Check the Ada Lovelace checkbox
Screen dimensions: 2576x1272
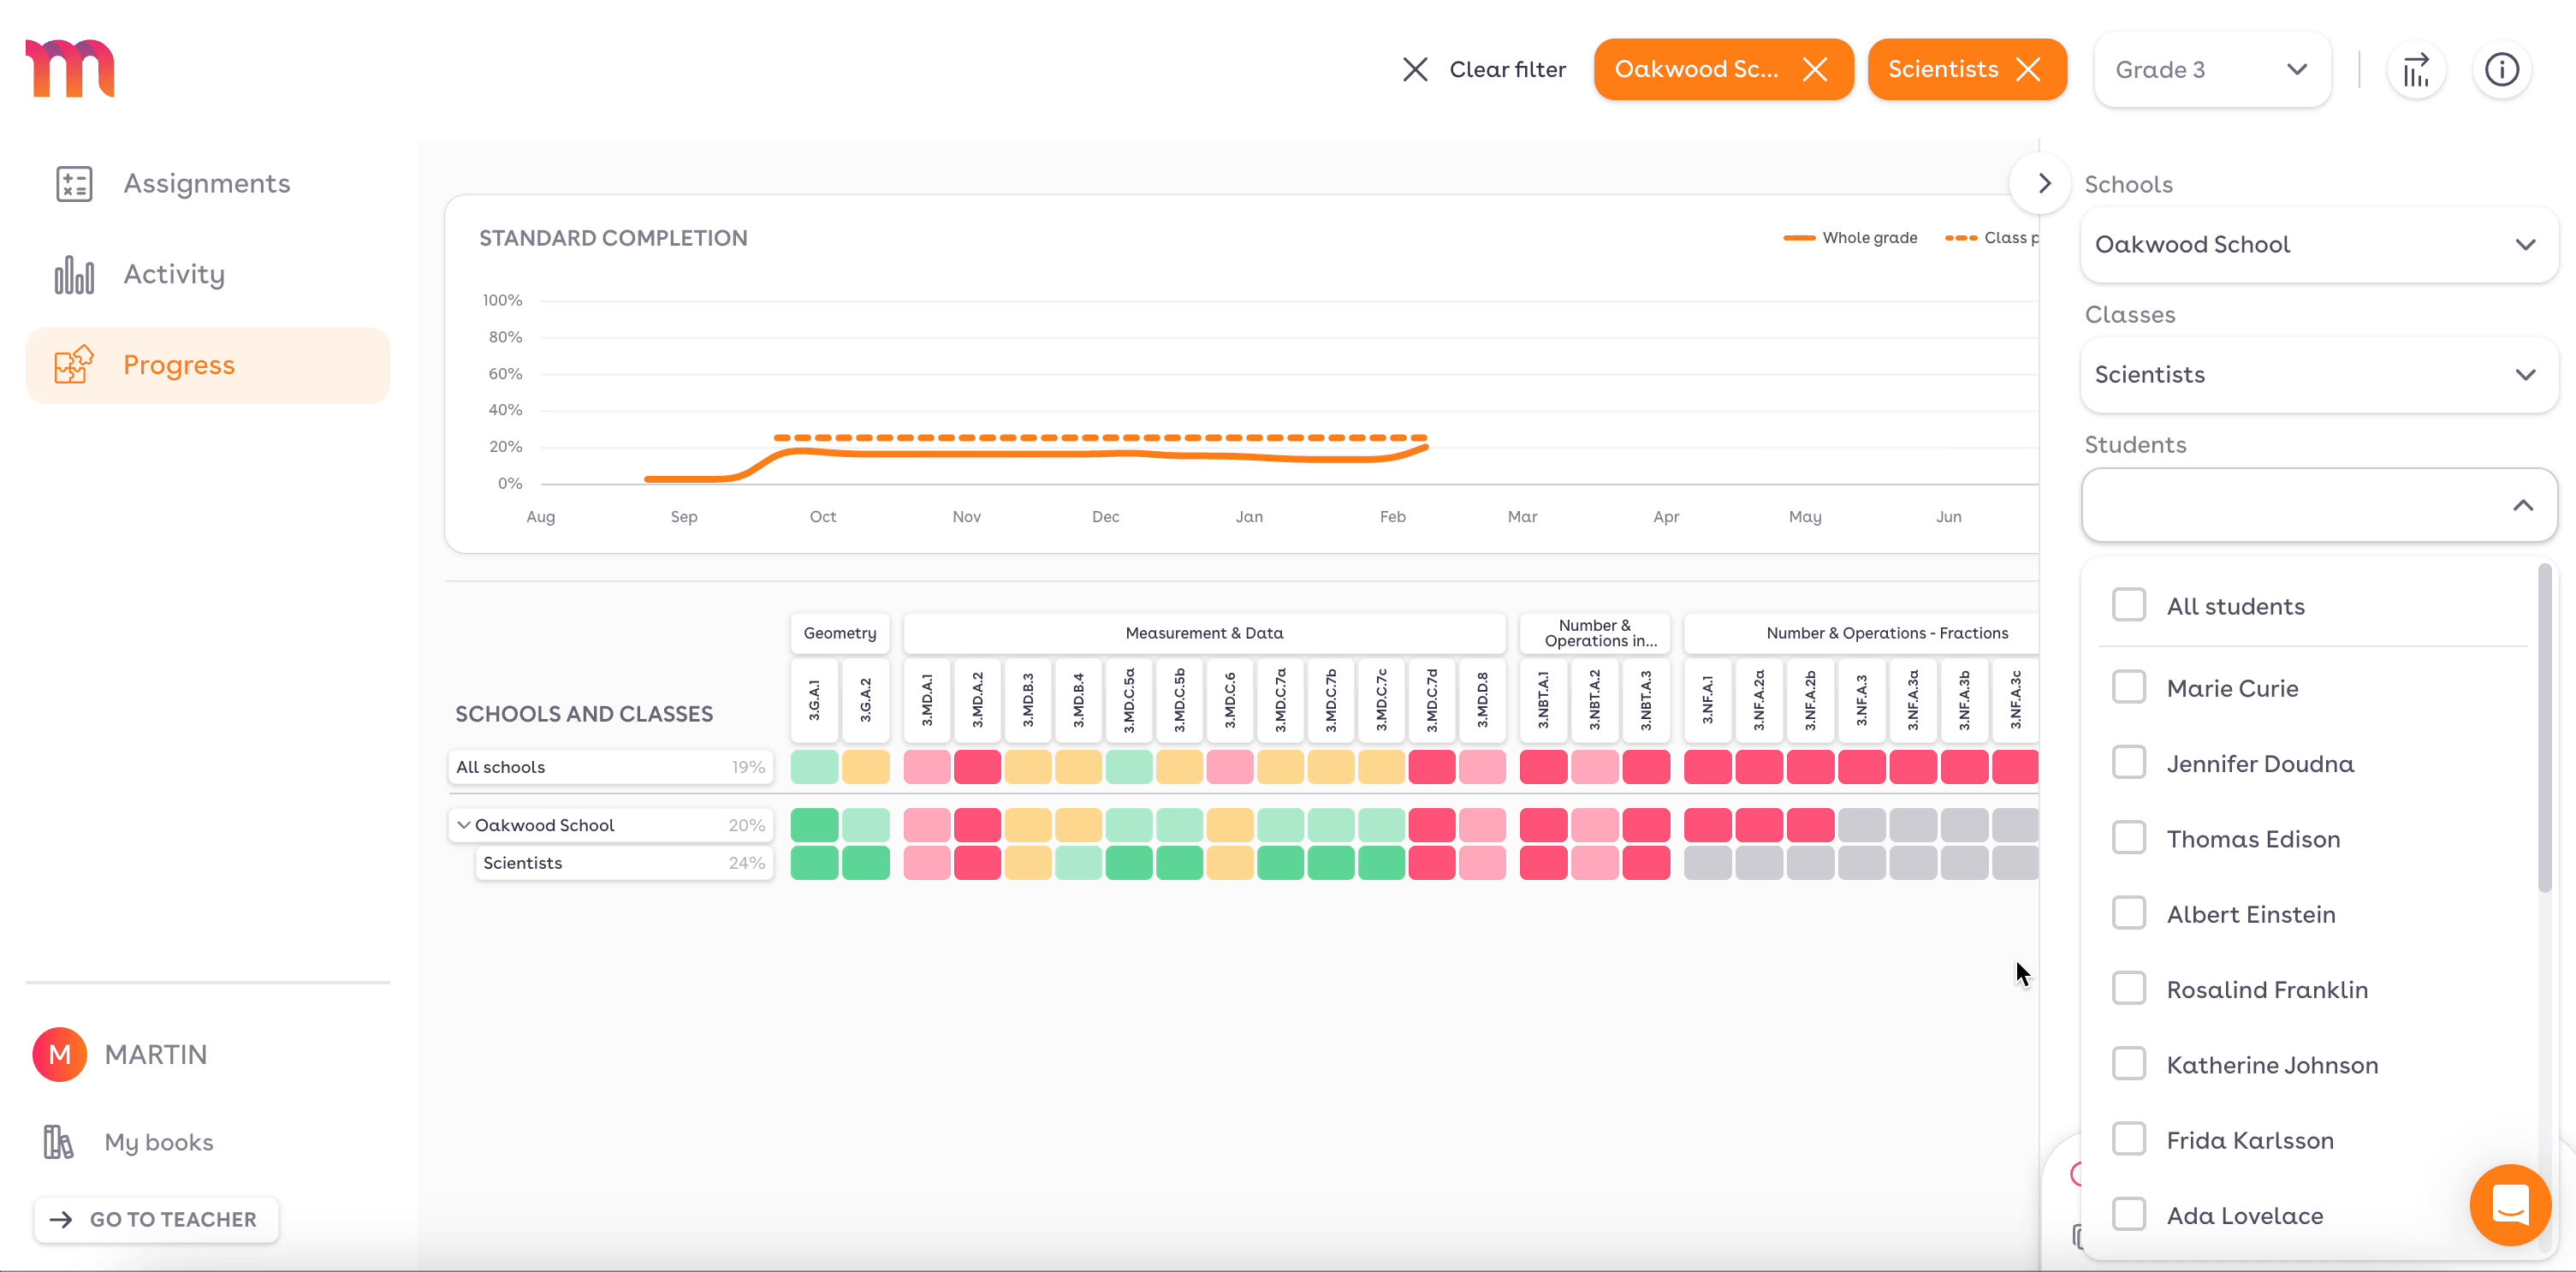(2129, 1214)
